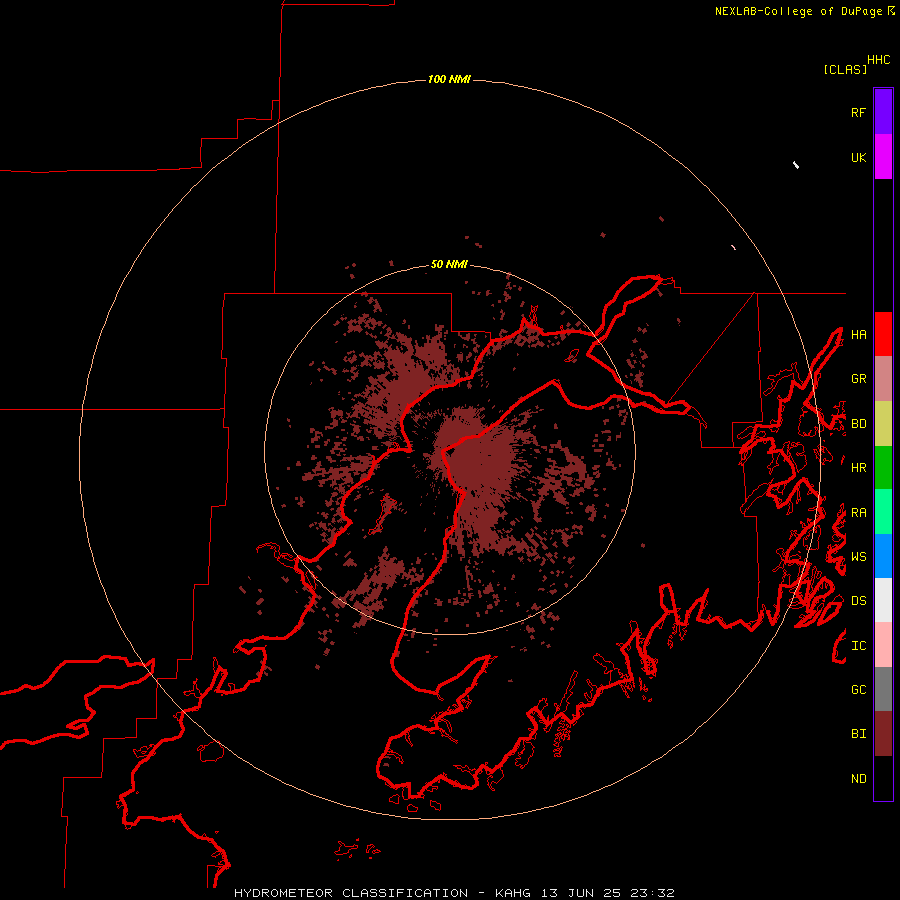The height and width of the screenshot is (900, 900).
Task: Click the GC gray legend swatch
Action: [883, 689]
